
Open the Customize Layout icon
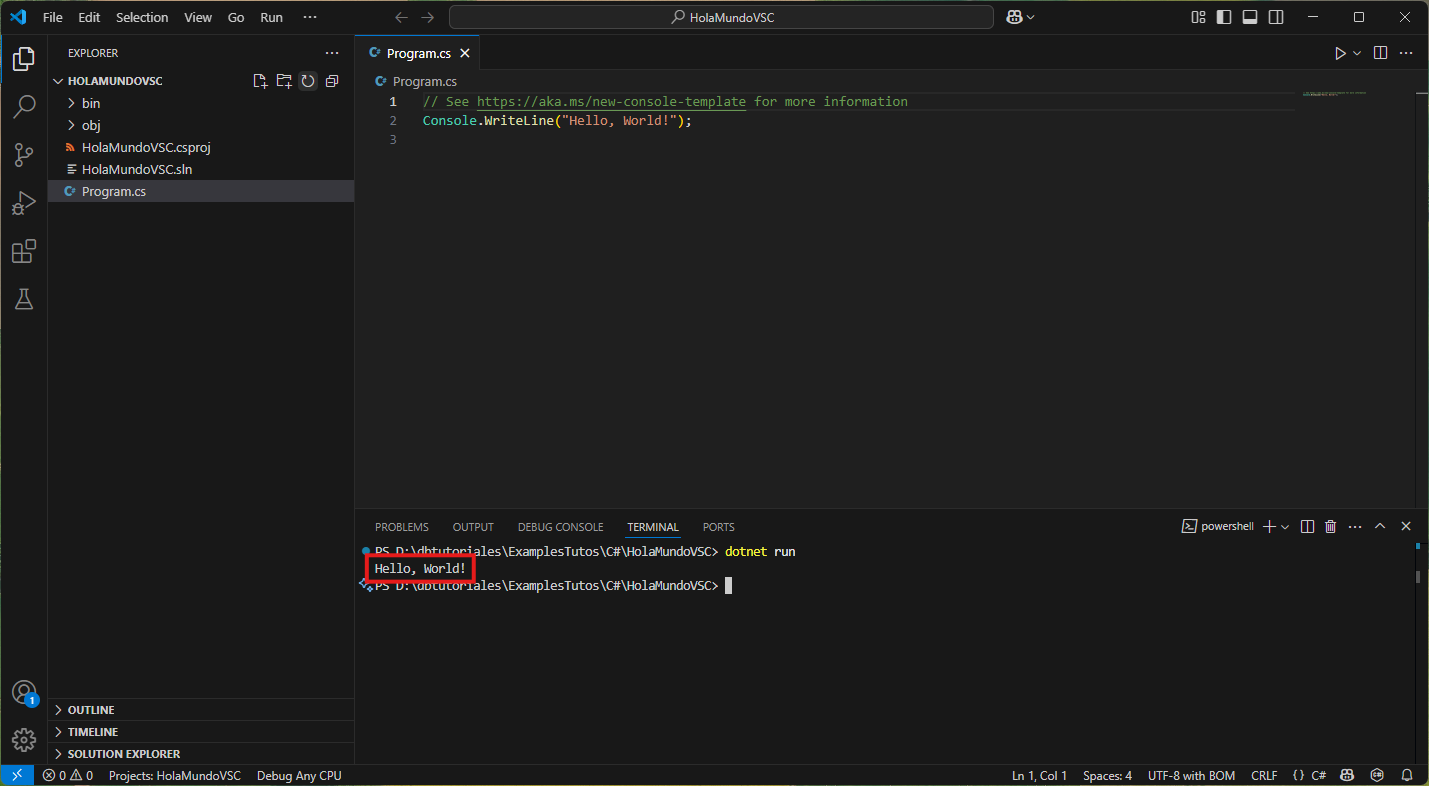pos(1198,17)
